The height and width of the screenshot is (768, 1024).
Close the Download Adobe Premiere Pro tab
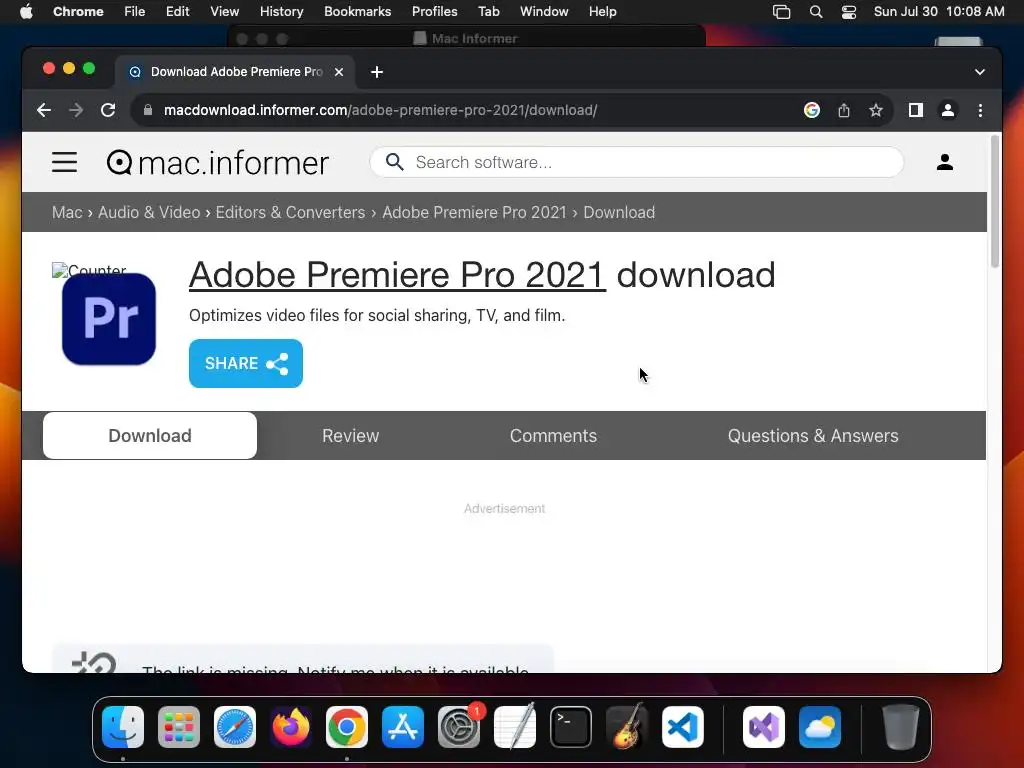coord(339,72)
